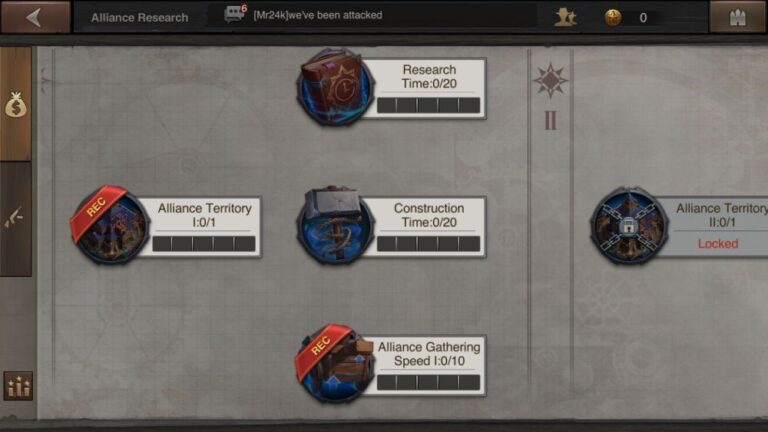The image size is (768, 432).
Task: Read the 'we've been attacked' message
Action: point(317,15)
